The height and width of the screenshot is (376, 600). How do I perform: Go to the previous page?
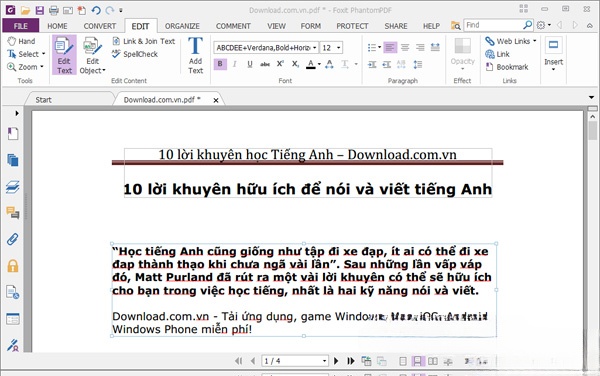pos(253,361)
